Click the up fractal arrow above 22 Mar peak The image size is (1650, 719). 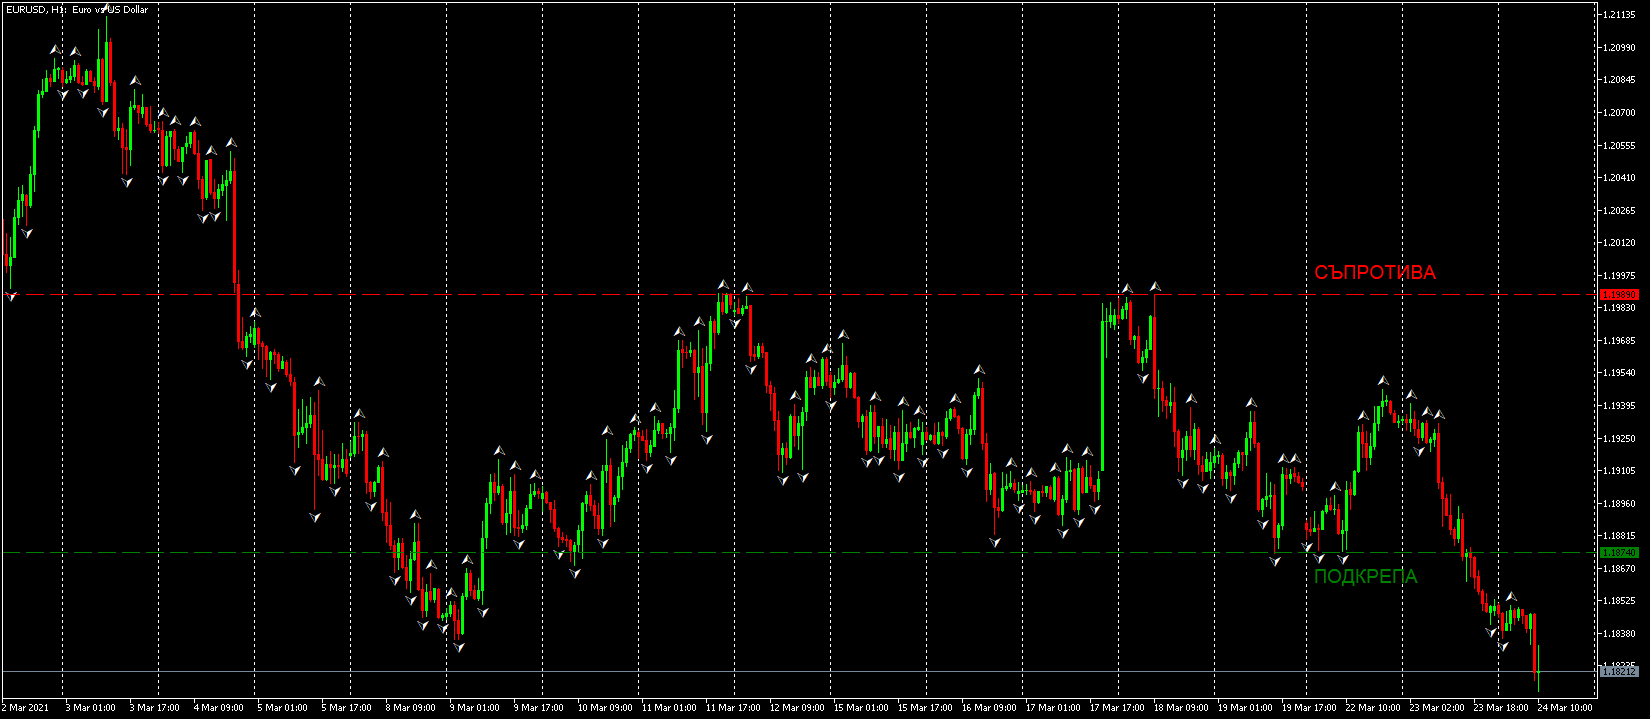[1383, 381]
